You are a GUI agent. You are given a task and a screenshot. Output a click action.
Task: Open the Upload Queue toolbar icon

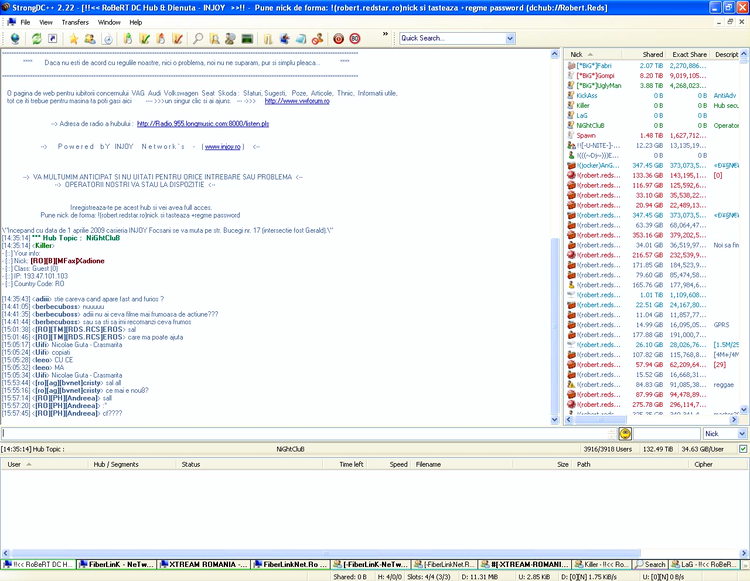pos(161,39)
